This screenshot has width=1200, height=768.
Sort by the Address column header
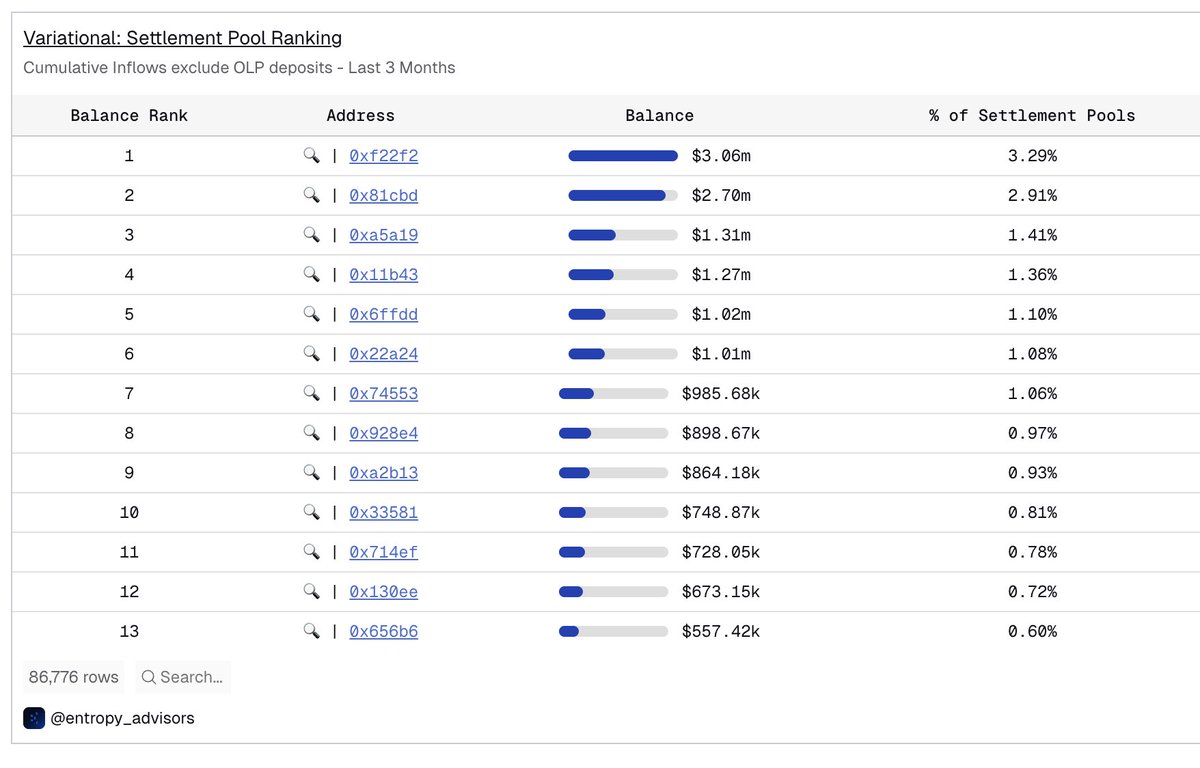361,116
